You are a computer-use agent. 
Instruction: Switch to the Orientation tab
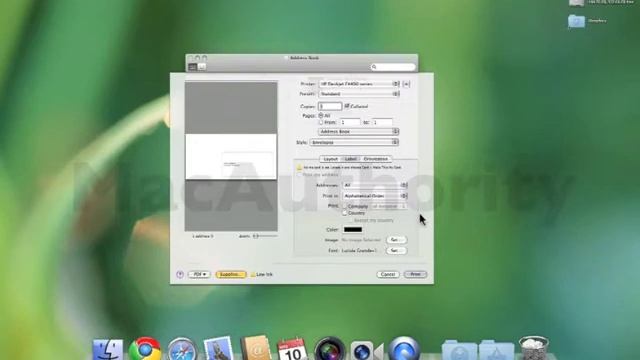click(x=376, y=159)
